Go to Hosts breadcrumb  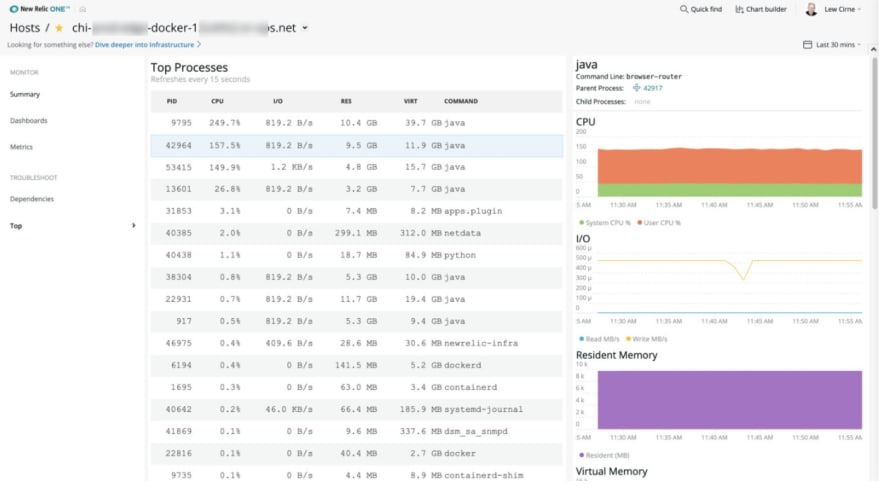(25, 28)
